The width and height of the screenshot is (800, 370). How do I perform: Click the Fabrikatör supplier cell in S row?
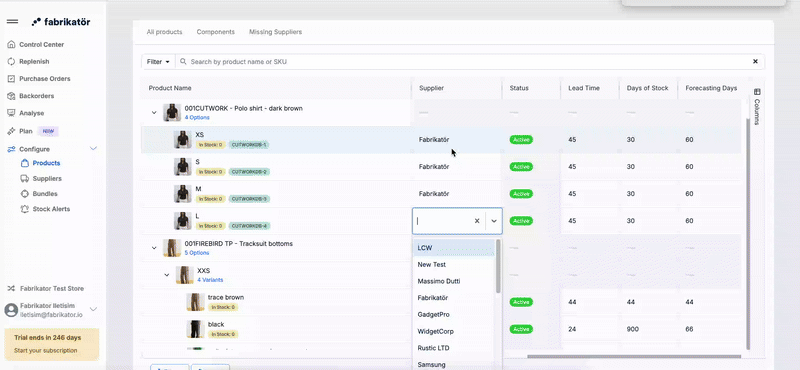434,166
